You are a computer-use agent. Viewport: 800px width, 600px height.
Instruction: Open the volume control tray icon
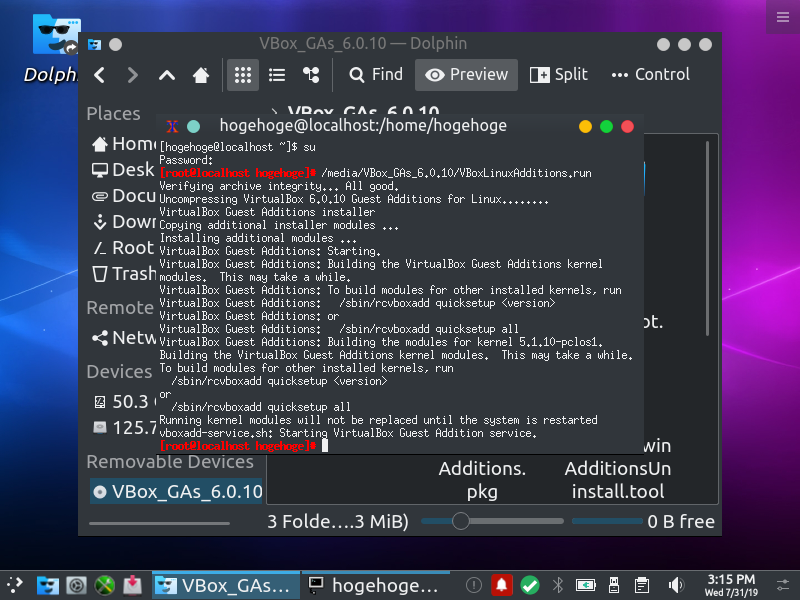pyautogui.click(x=675, y=585)
